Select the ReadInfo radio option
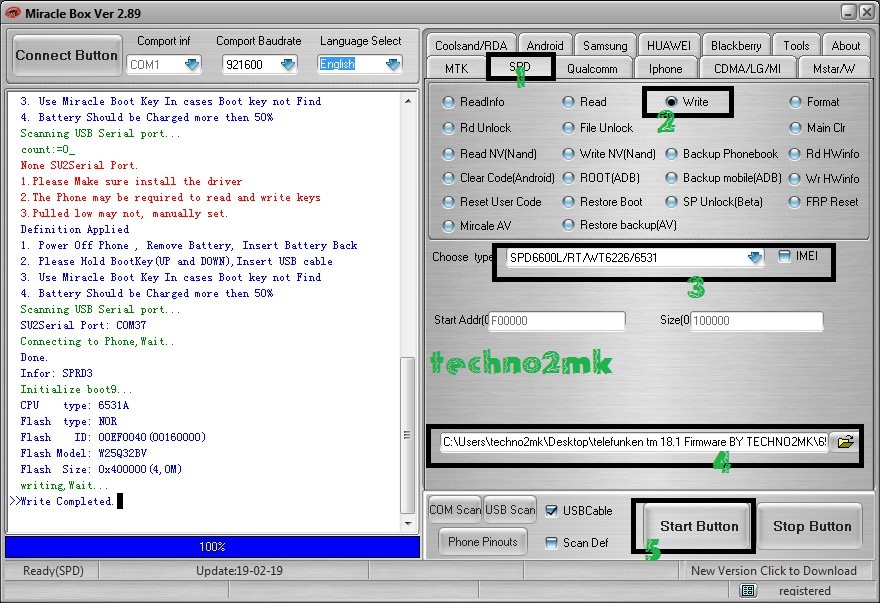 pos(448,102)
